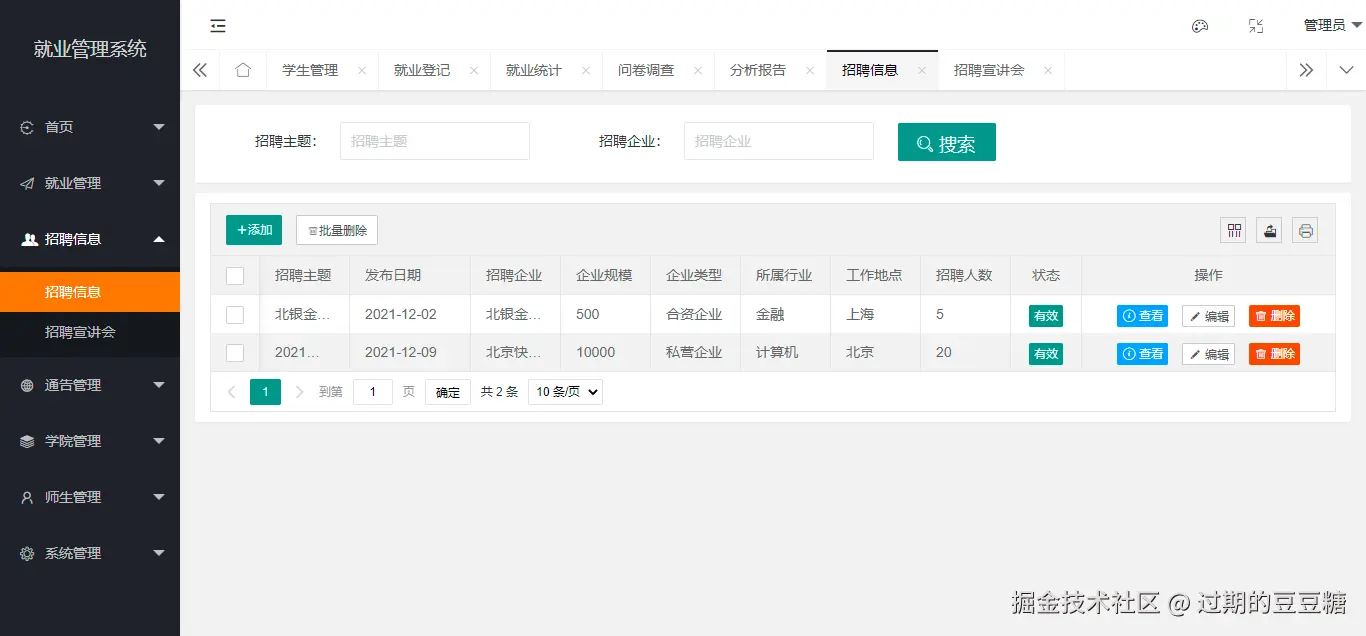Click the sidebar collapse hamburger icon
Image resolution: width=1366 pixels, height=636 pixels.
click(x=218, y=26)
